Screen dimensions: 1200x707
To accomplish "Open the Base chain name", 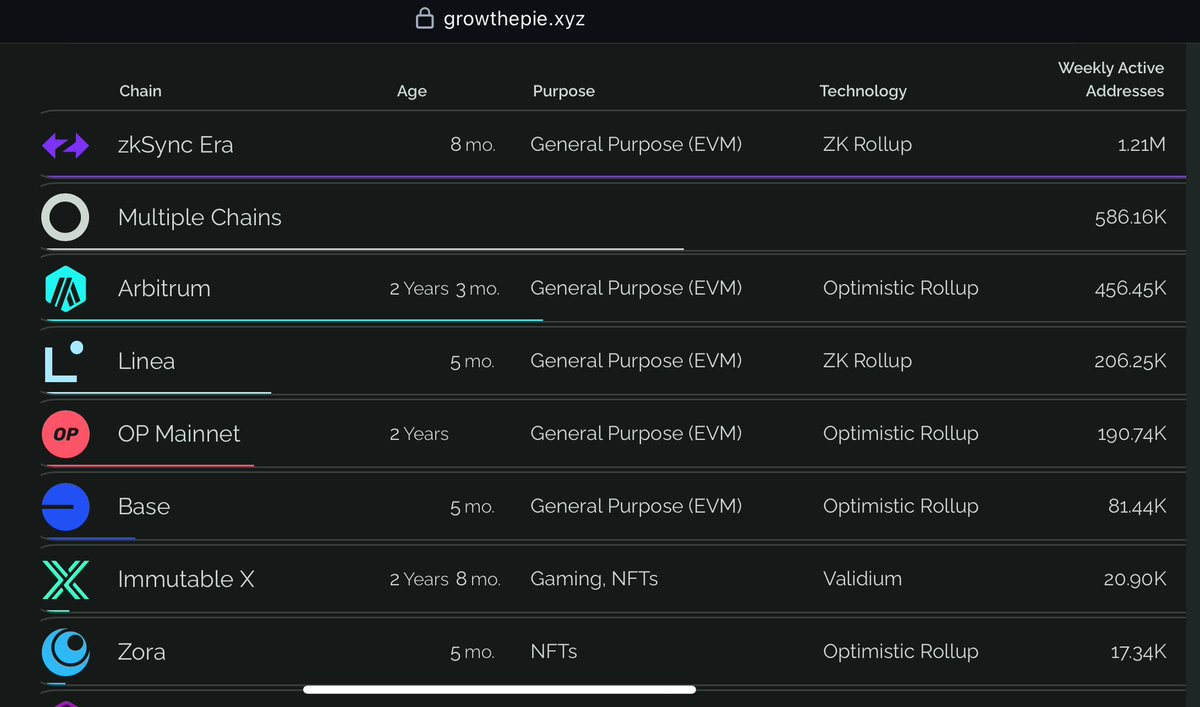I will (144, 507).
